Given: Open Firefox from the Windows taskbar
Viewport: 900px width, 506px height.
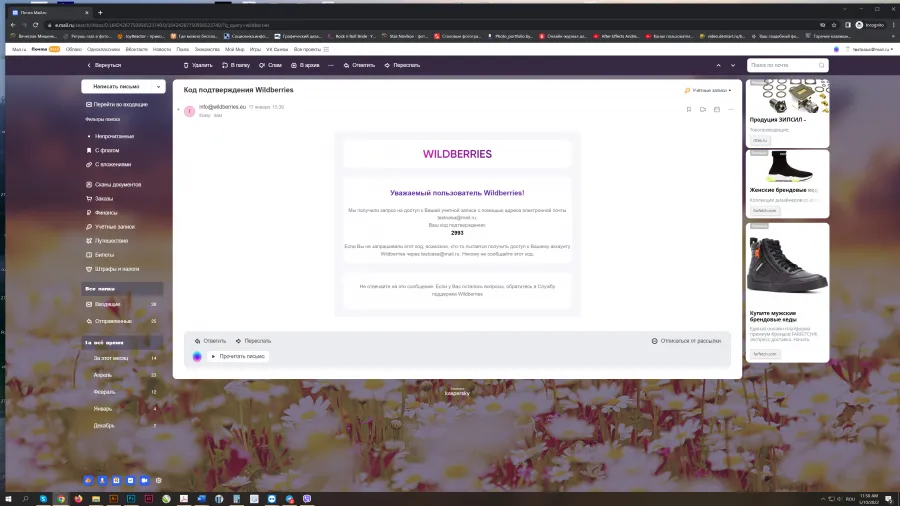Looking at the screenshot, I should click(x=78, y=499).
